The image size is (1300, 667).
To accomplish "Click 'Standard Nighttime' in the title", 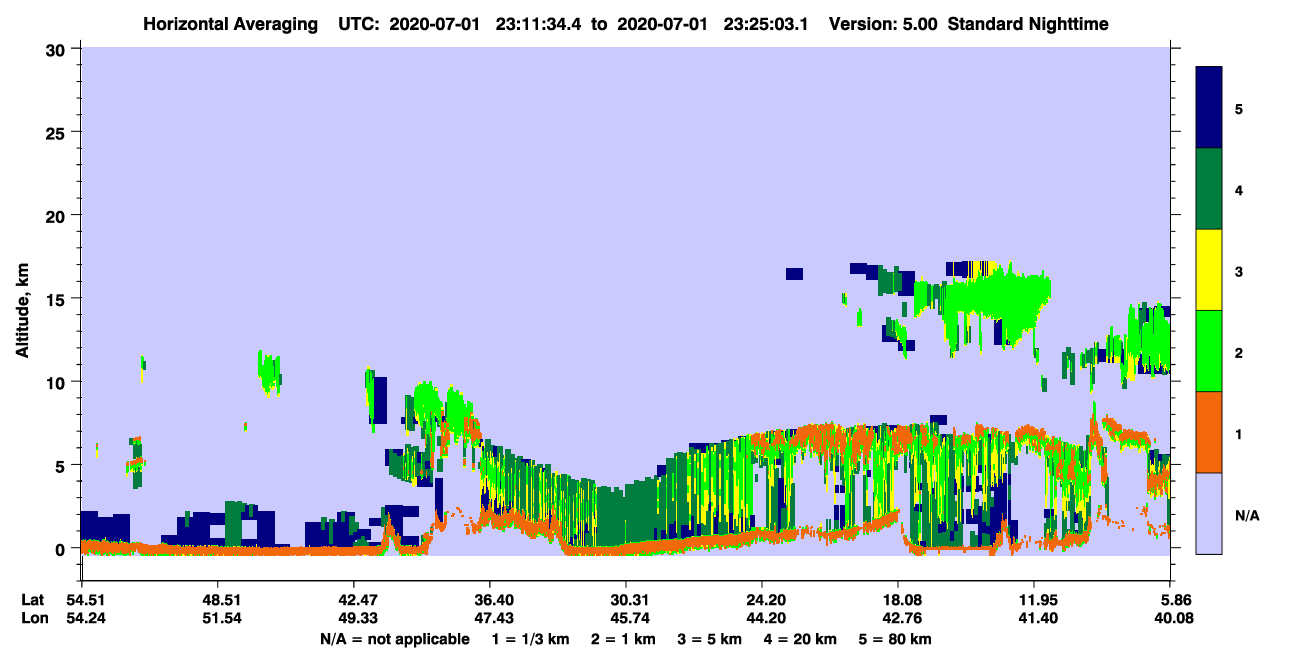I will (1026, 23).
